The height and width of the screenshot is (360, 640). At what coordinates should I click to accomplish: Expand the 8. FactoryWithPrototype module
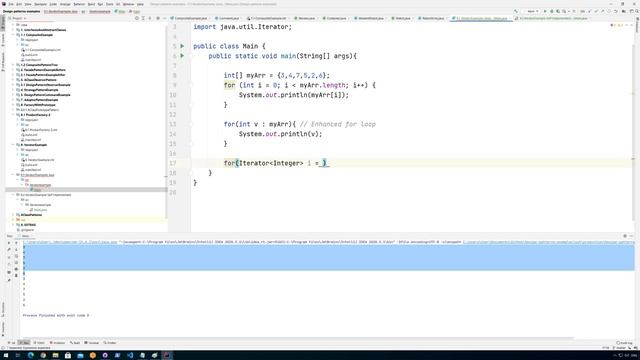(x=13, y=105)
